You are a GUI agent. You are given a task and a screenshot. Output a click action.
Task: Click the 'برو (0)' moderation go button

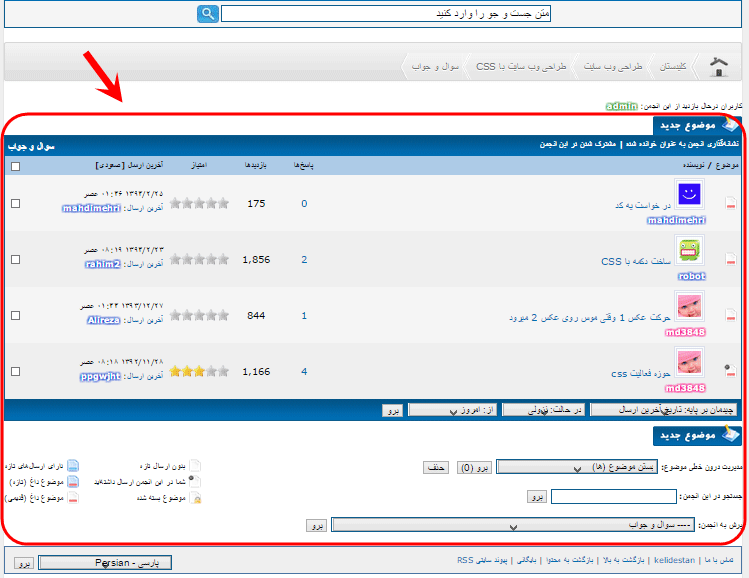(474, 467)
